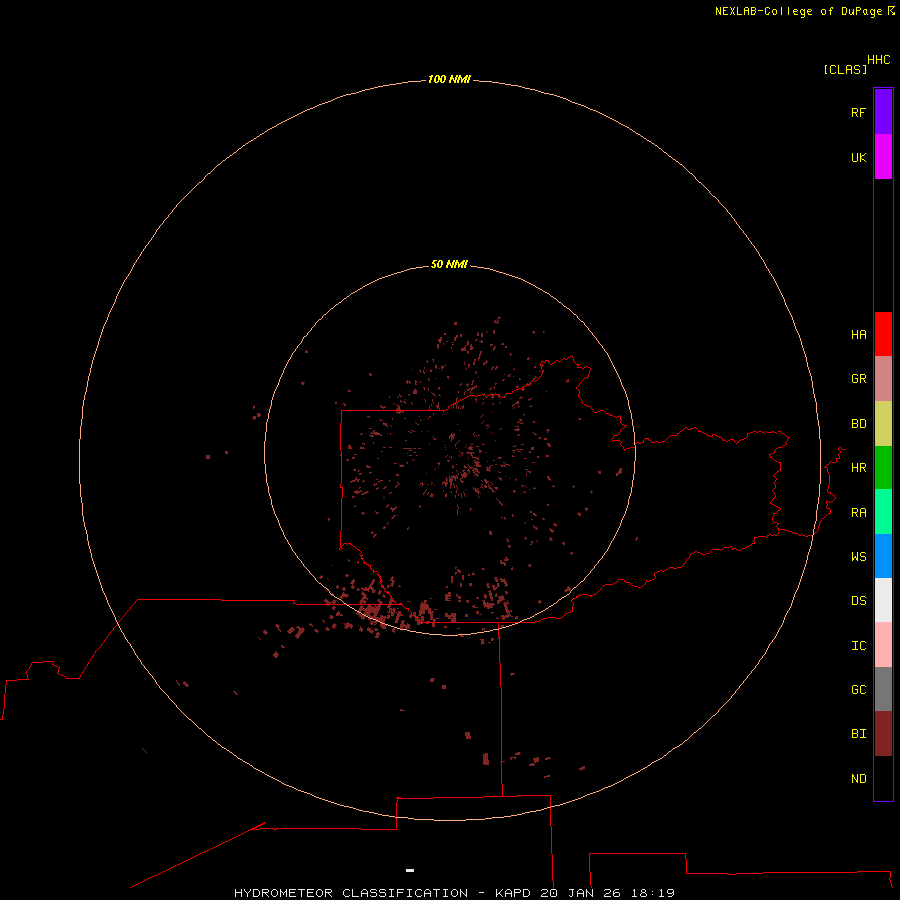Click the BD yellow legend swatch
The height and width of the screenshot is (900, 900).
883,424
